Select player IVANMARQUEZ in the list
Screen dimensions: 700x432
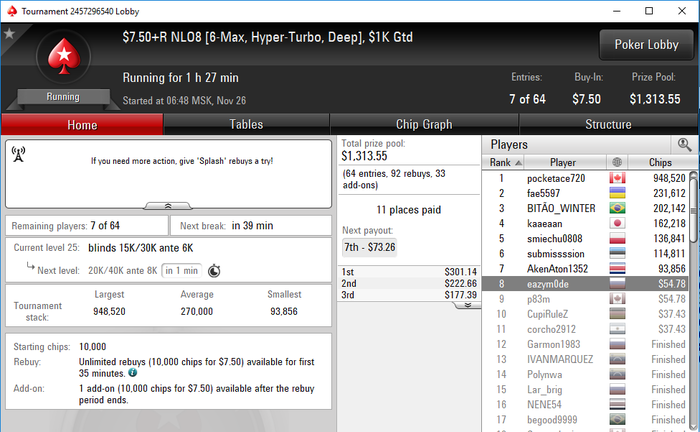[585, 360]
